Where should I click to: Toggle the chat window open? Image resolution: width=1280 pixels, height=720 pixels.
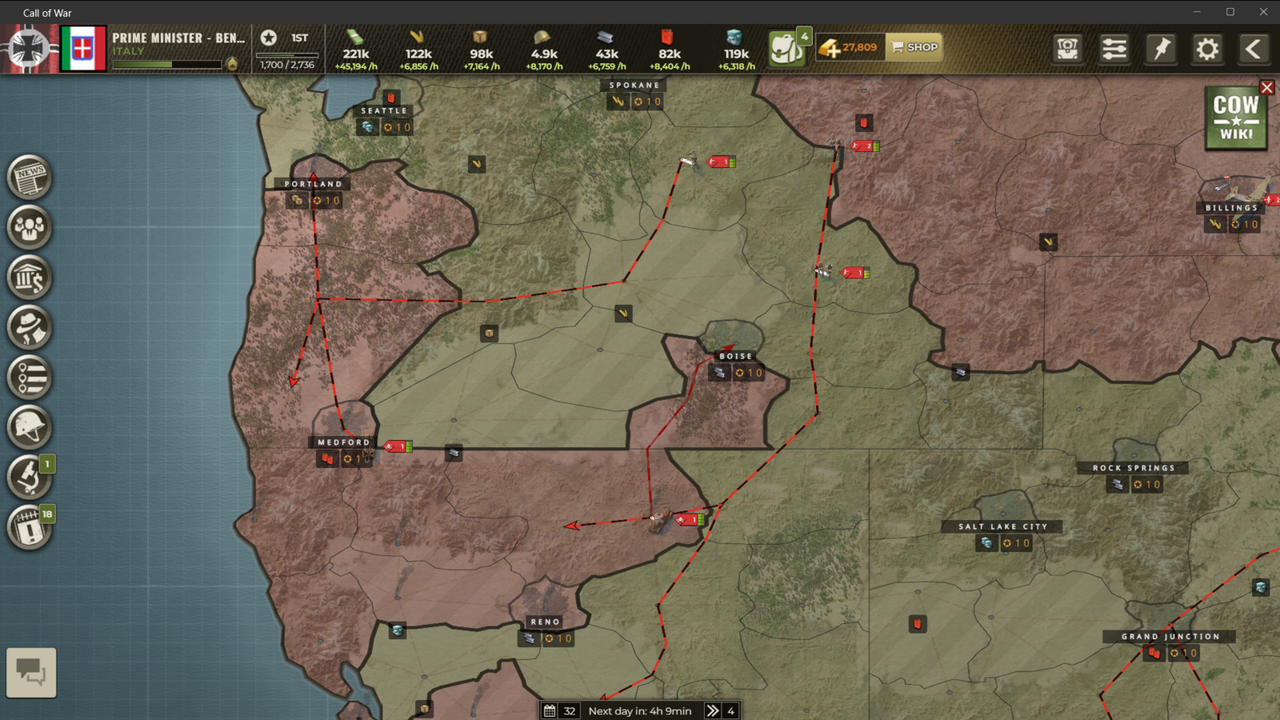coord(33,672)
